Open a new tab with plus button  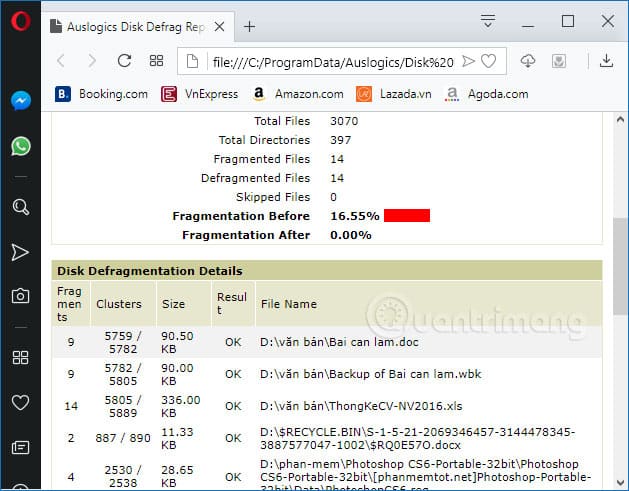pyautogui.click(x=250, y=26)
